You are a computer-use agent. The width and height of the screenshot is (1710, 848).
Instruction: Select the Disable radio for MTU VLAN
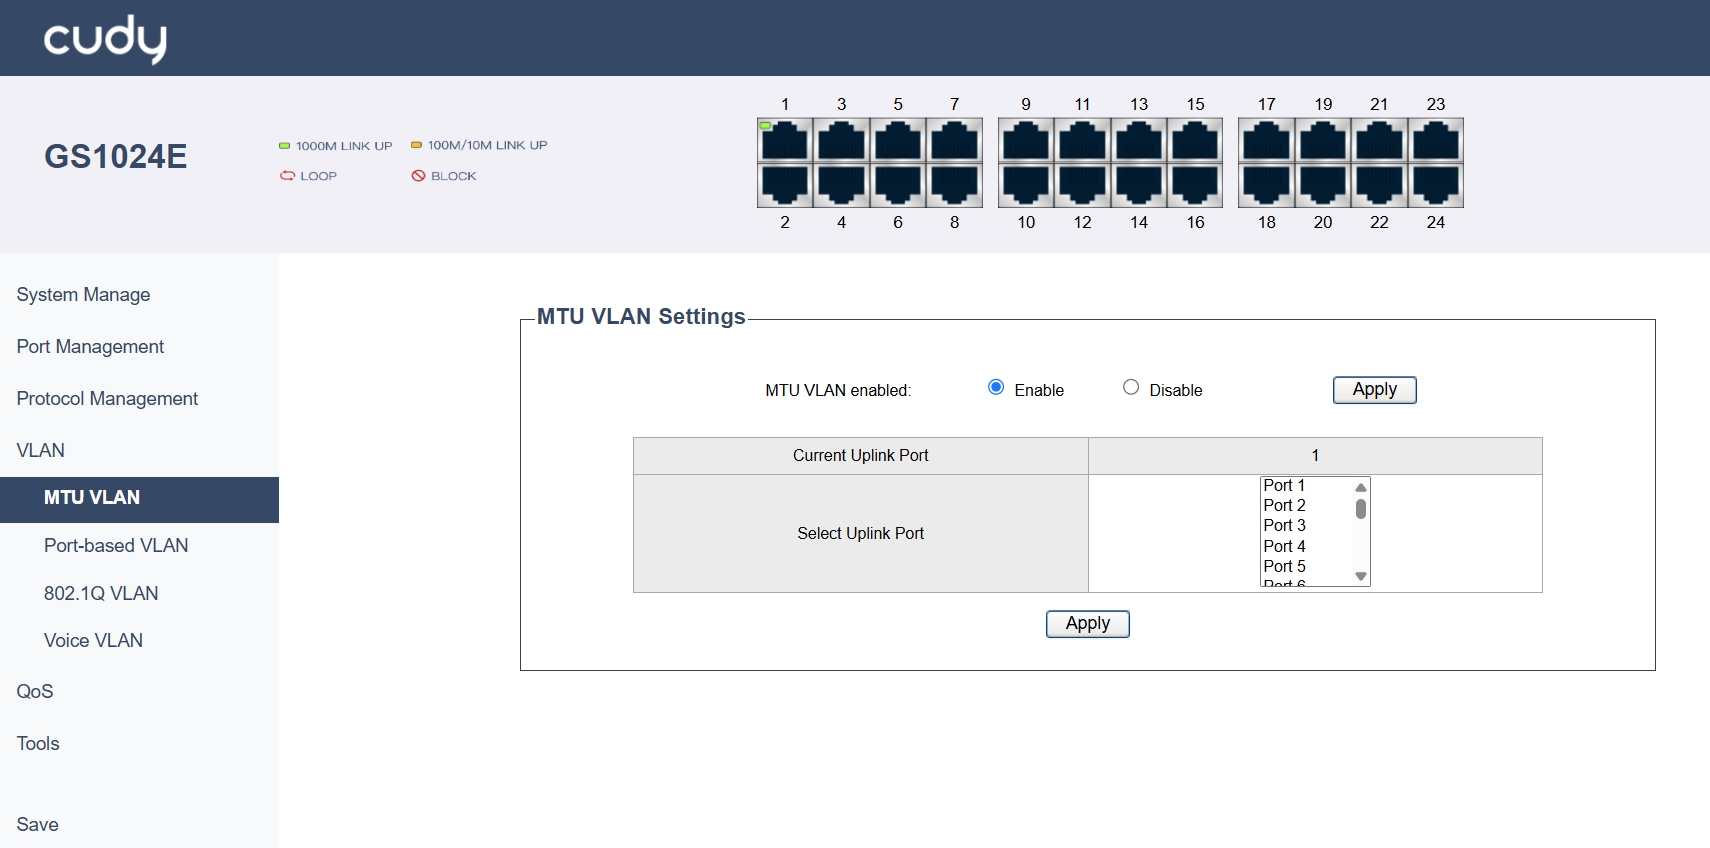coord(1131,388)
